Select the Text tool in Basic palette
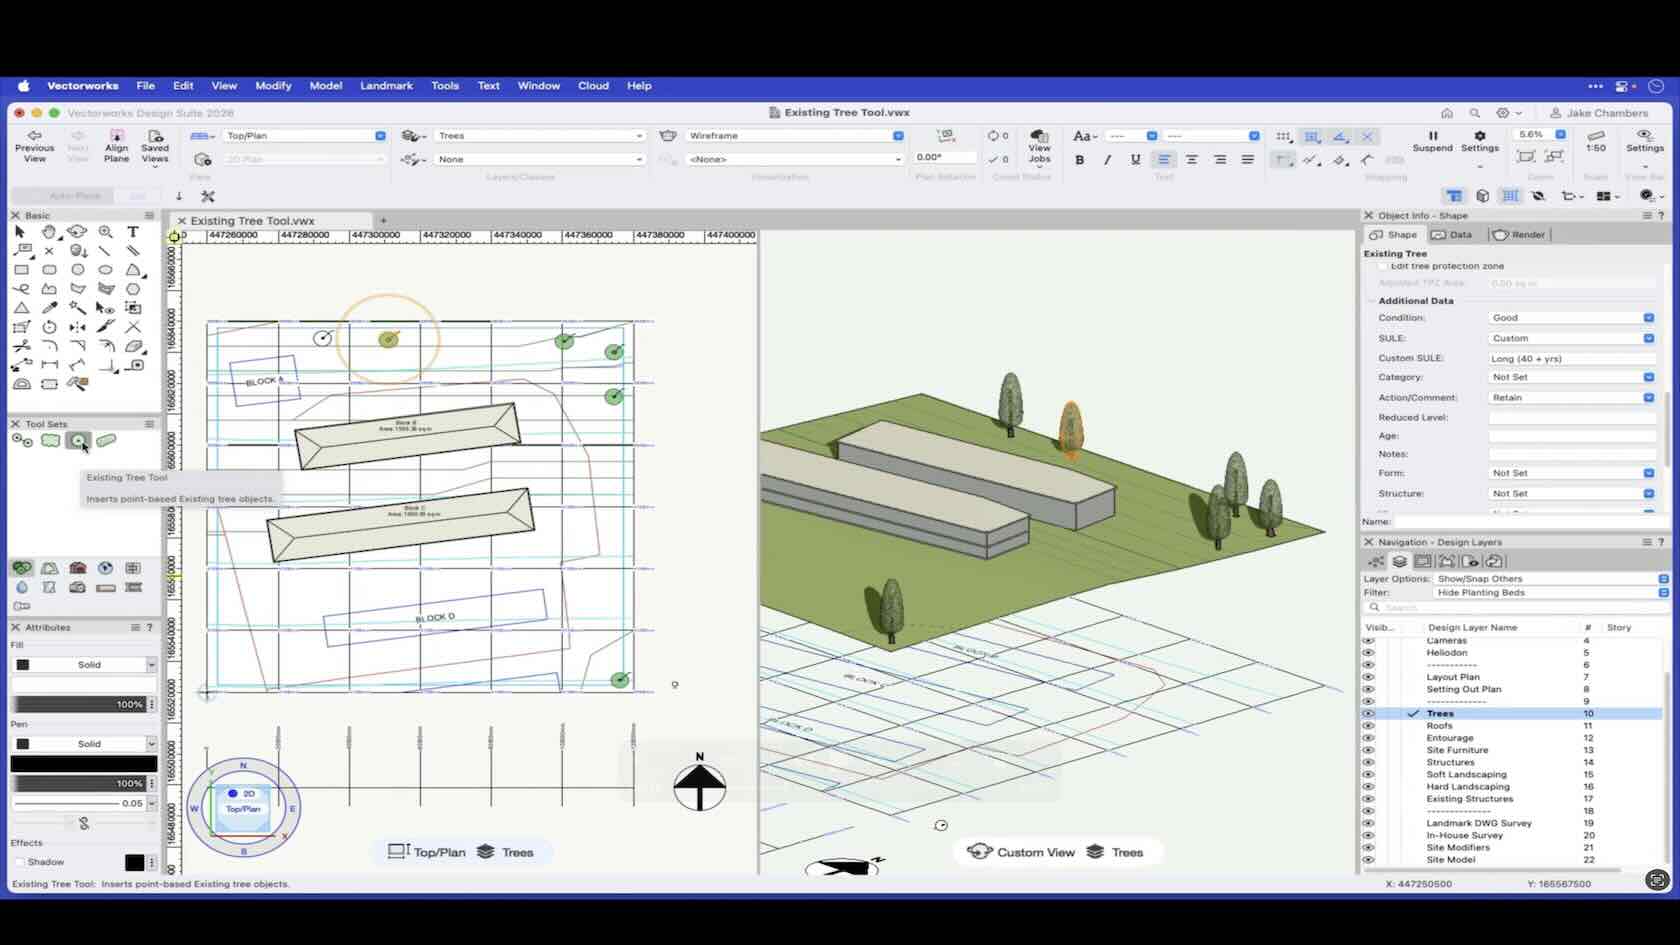This screenshot has height=945, width=1680. point(132,232)
